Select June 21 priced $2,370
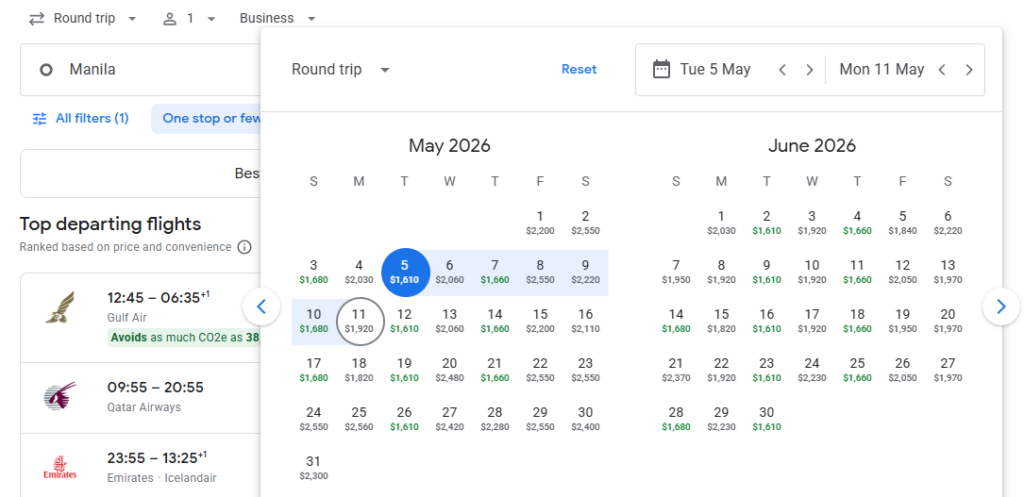 tap(676, 370)
